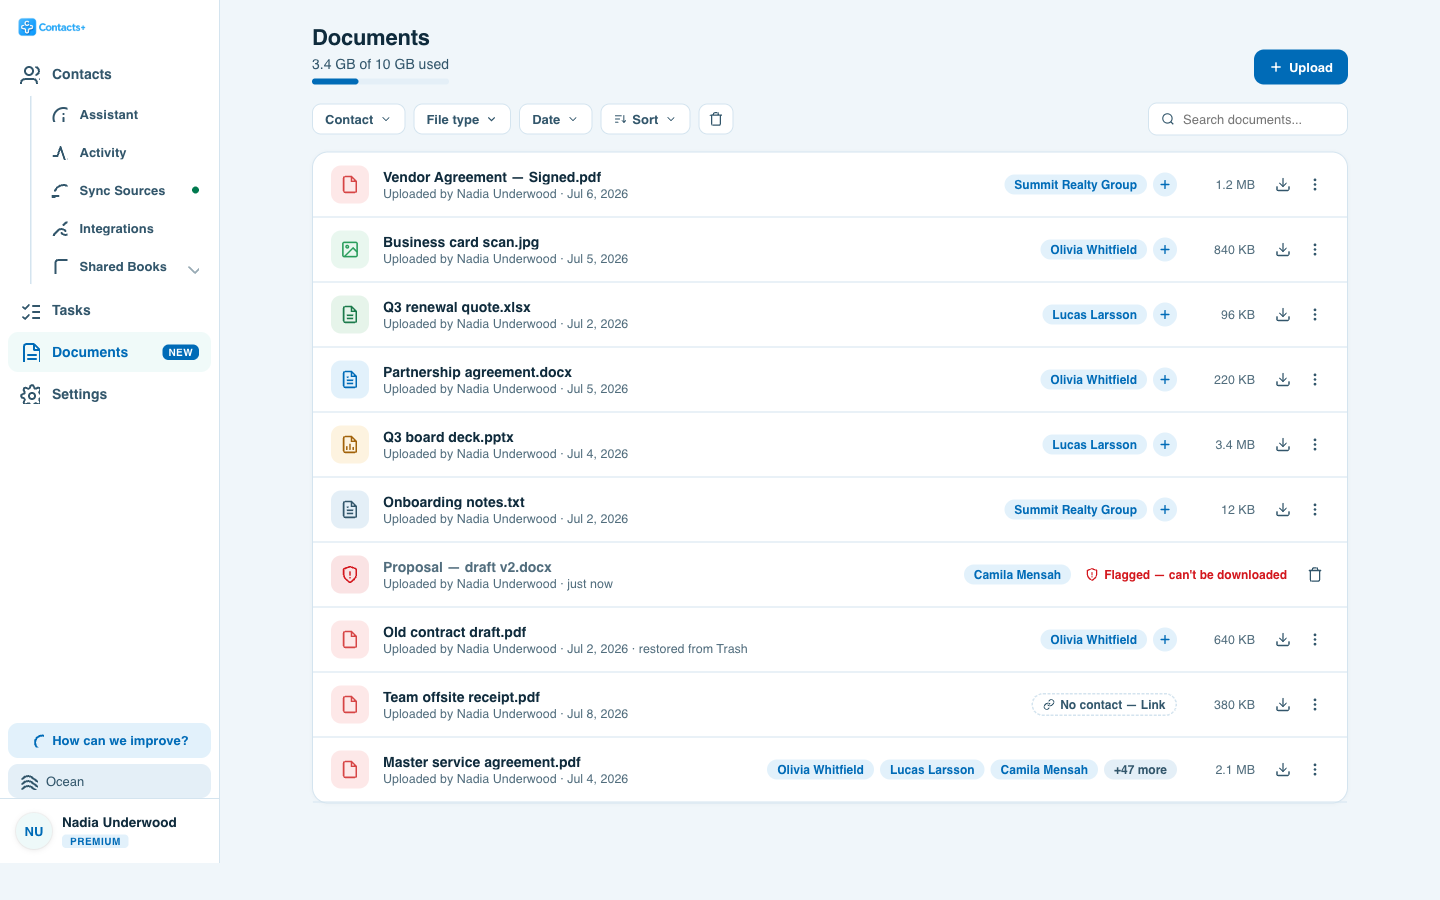Click Summit Realty Group tag on Vendor Agreement
Screen dimensions: 1440x900
[x=1075, y=185]
